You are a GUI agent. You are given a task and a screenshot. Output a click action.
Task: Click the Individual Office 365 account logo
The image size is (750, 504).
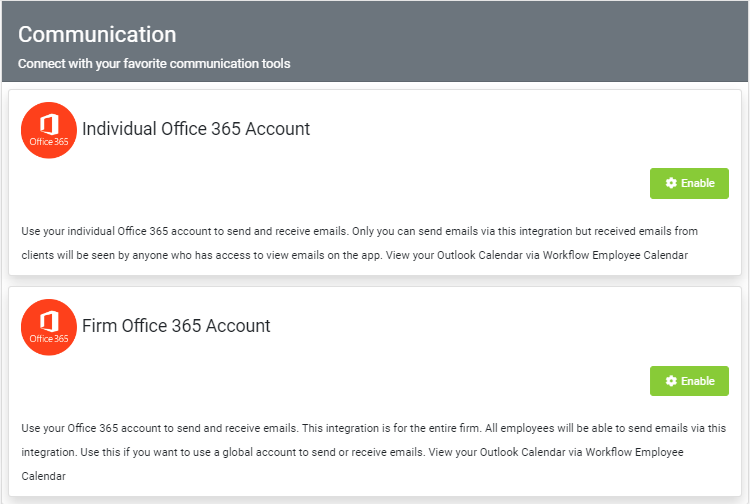click(x=49, y=130)
